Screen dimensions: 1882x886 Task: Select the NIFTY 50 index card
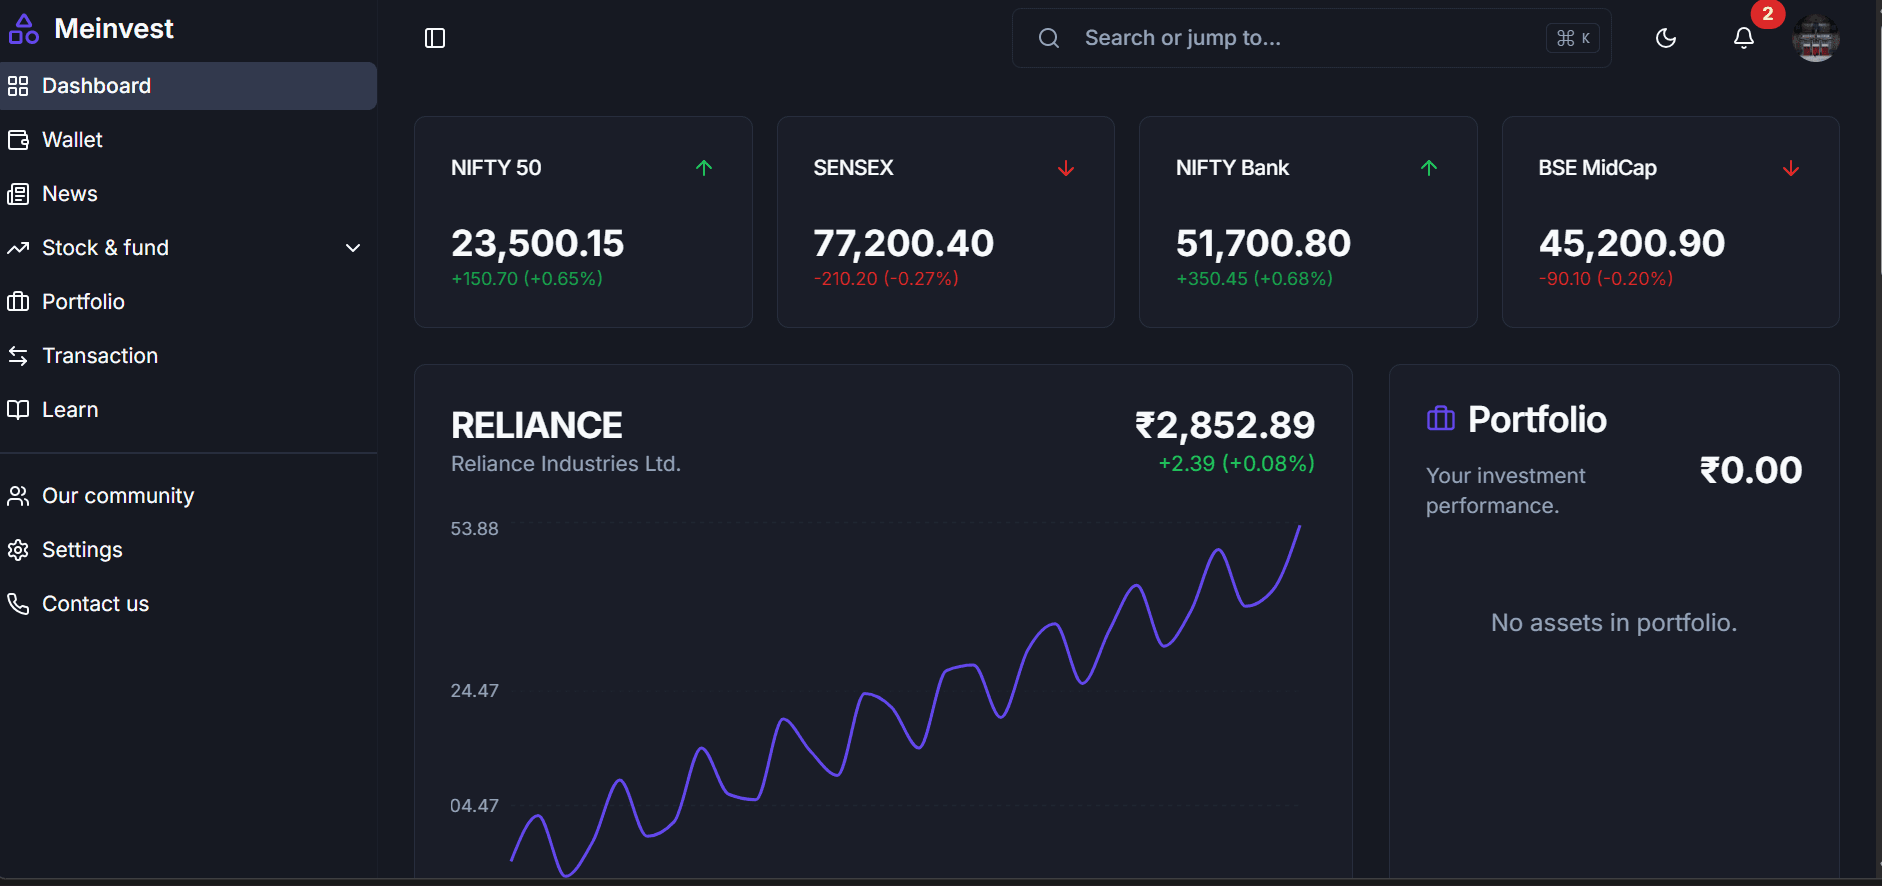coord(583,222)
